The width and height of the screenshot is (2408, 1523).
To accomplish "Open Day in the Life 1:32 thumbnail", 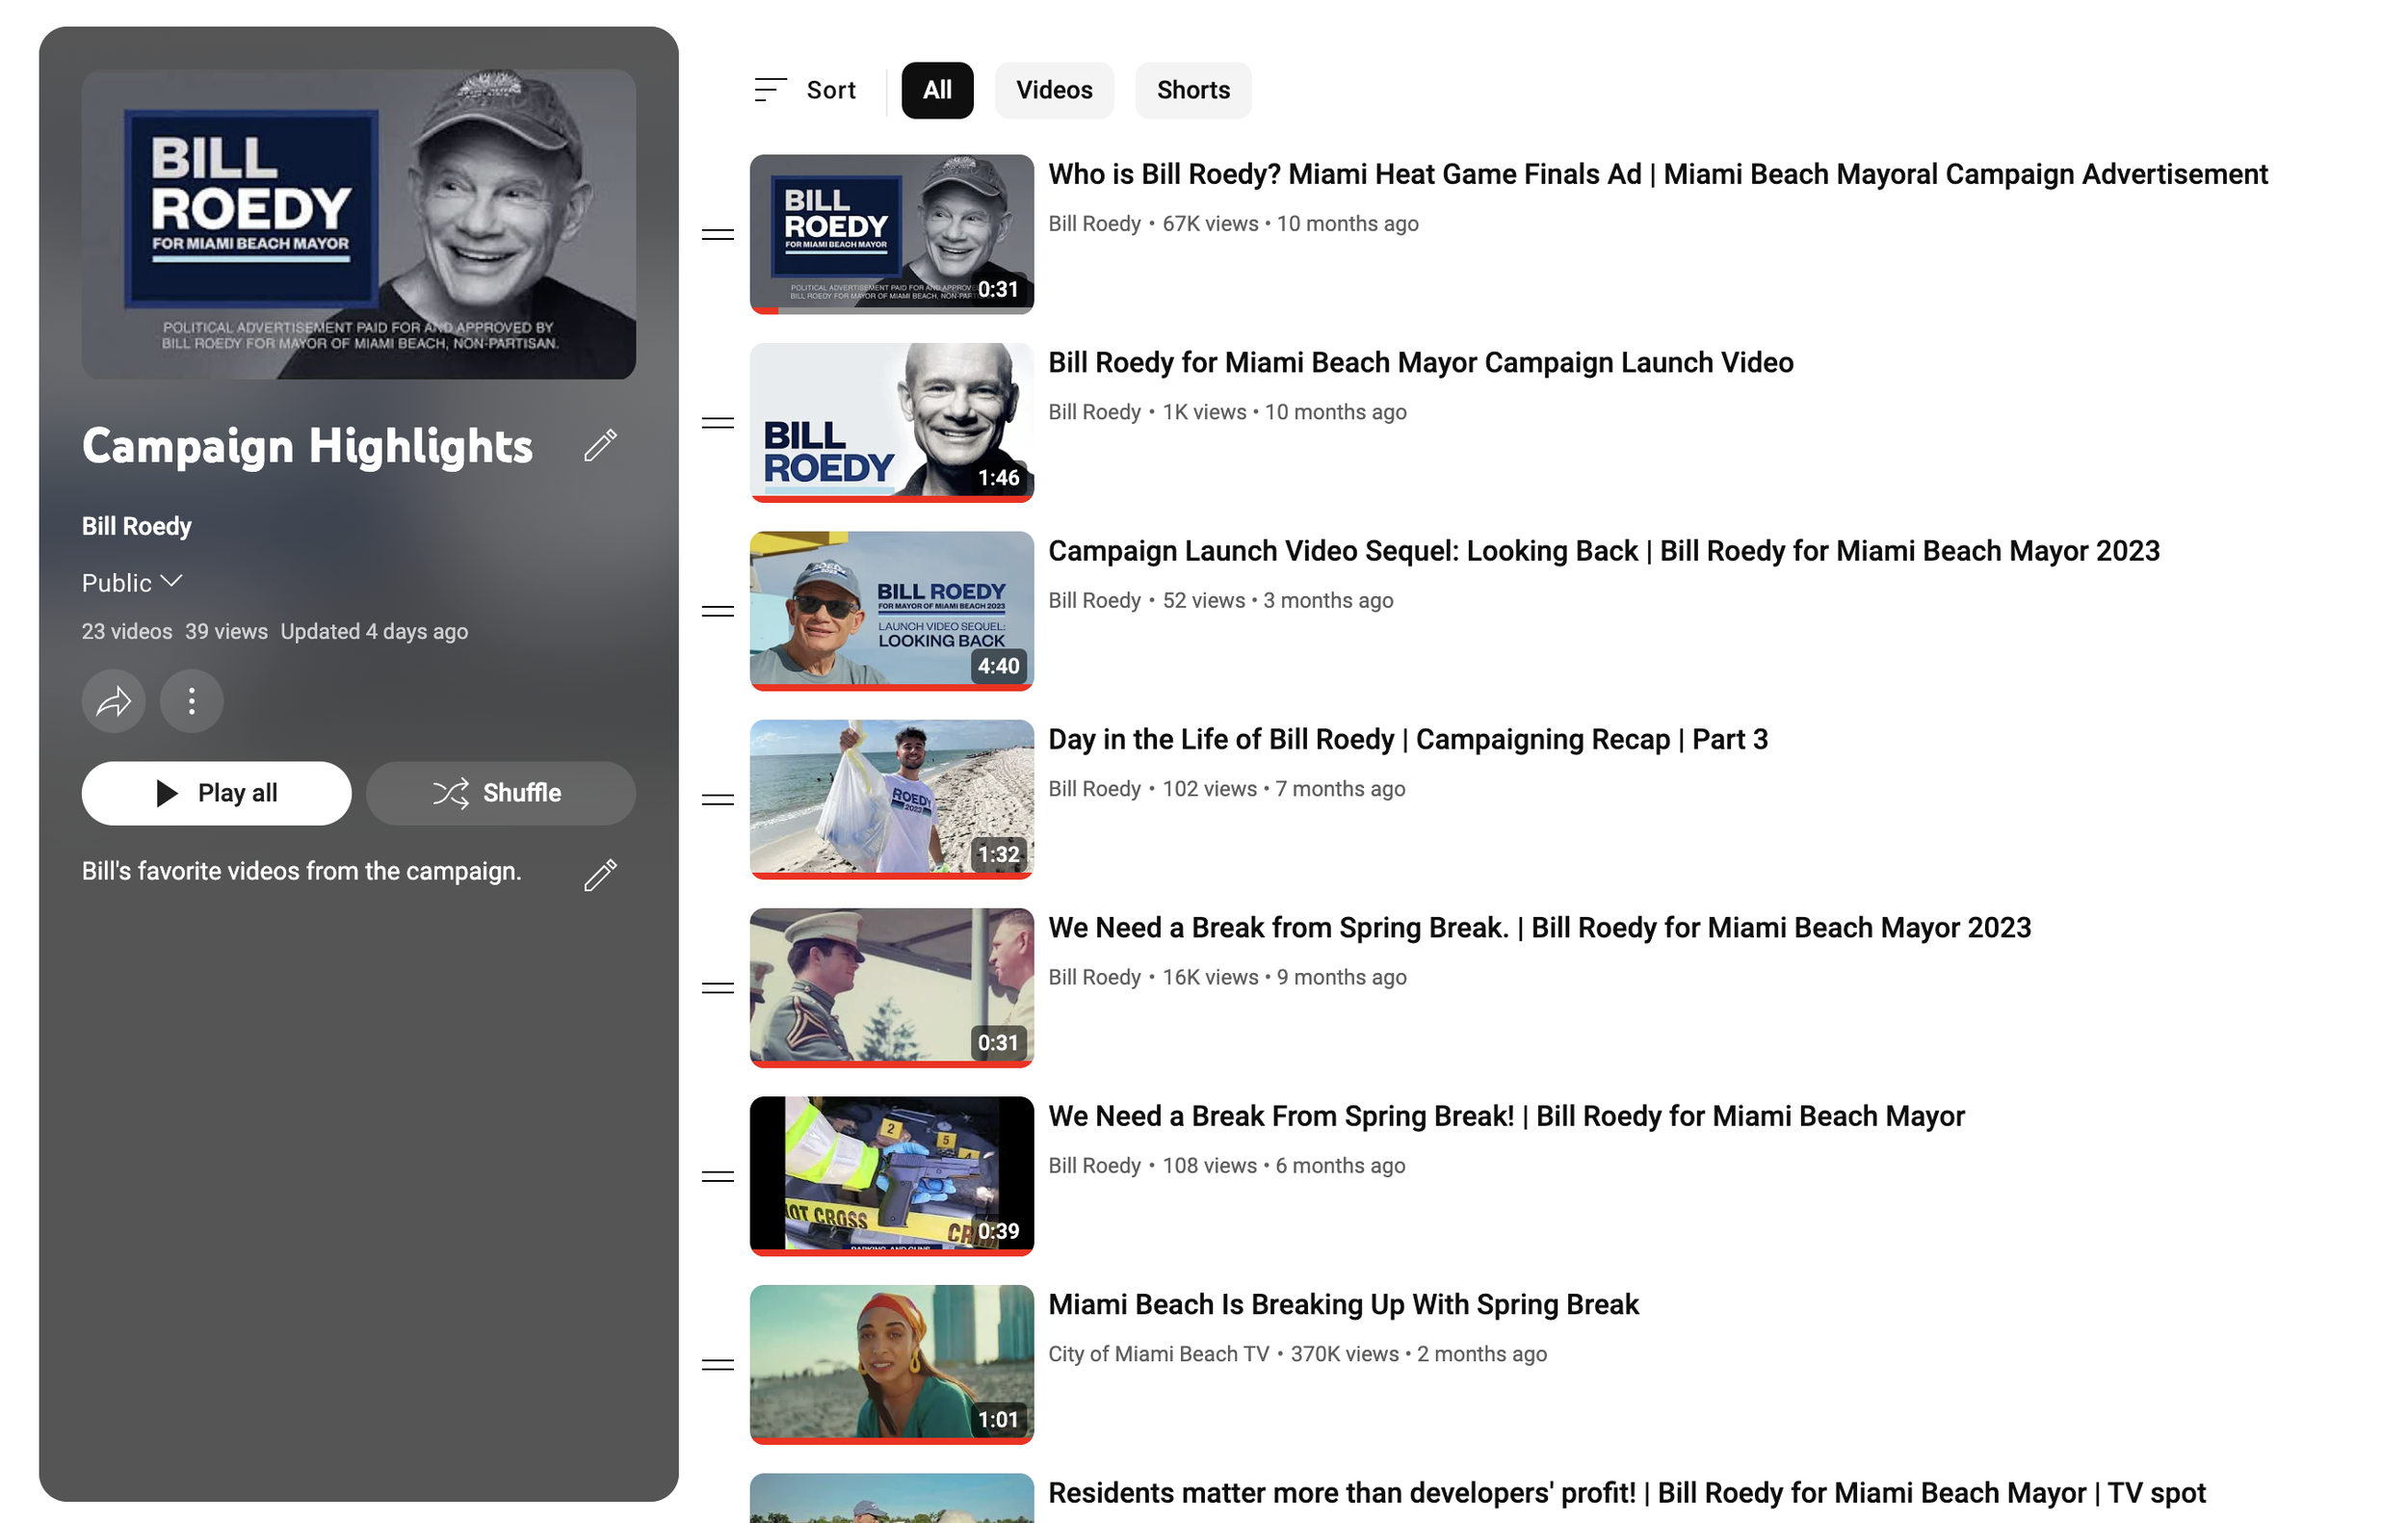I will [891, 799].
